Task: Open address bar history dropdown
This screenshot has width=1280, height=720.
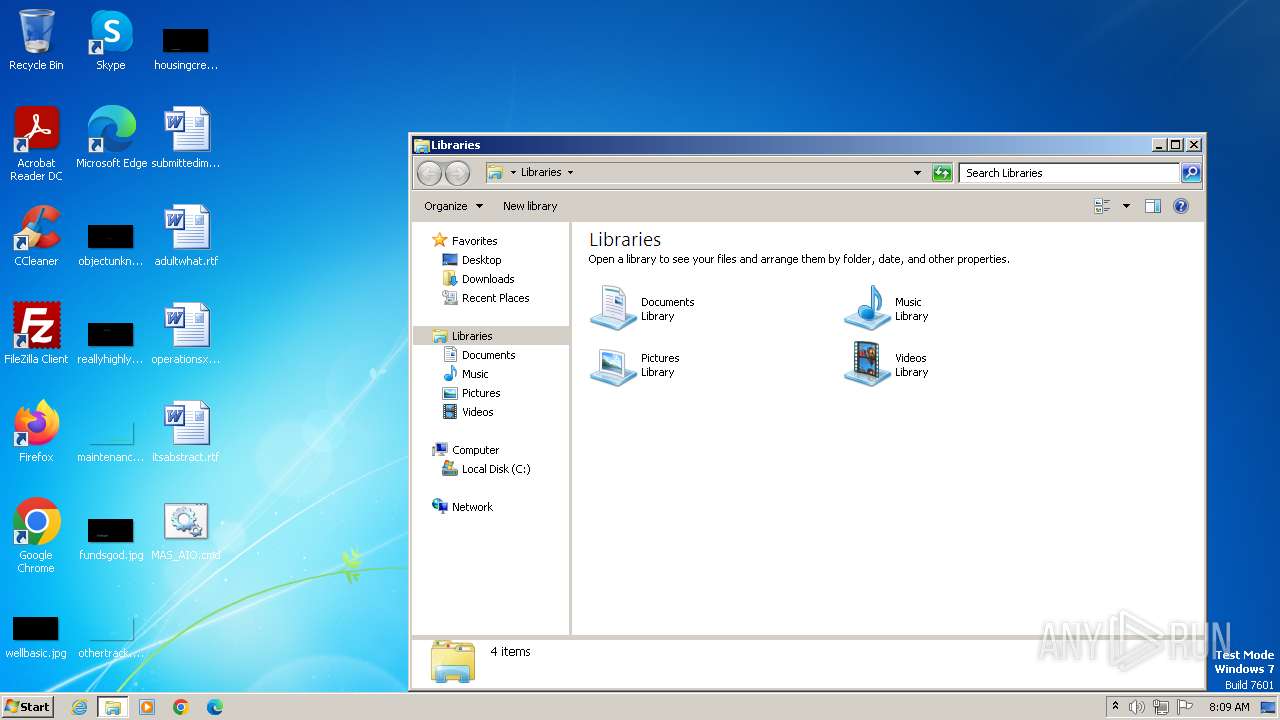Action: pyautogui.click(x=917, y=173)
